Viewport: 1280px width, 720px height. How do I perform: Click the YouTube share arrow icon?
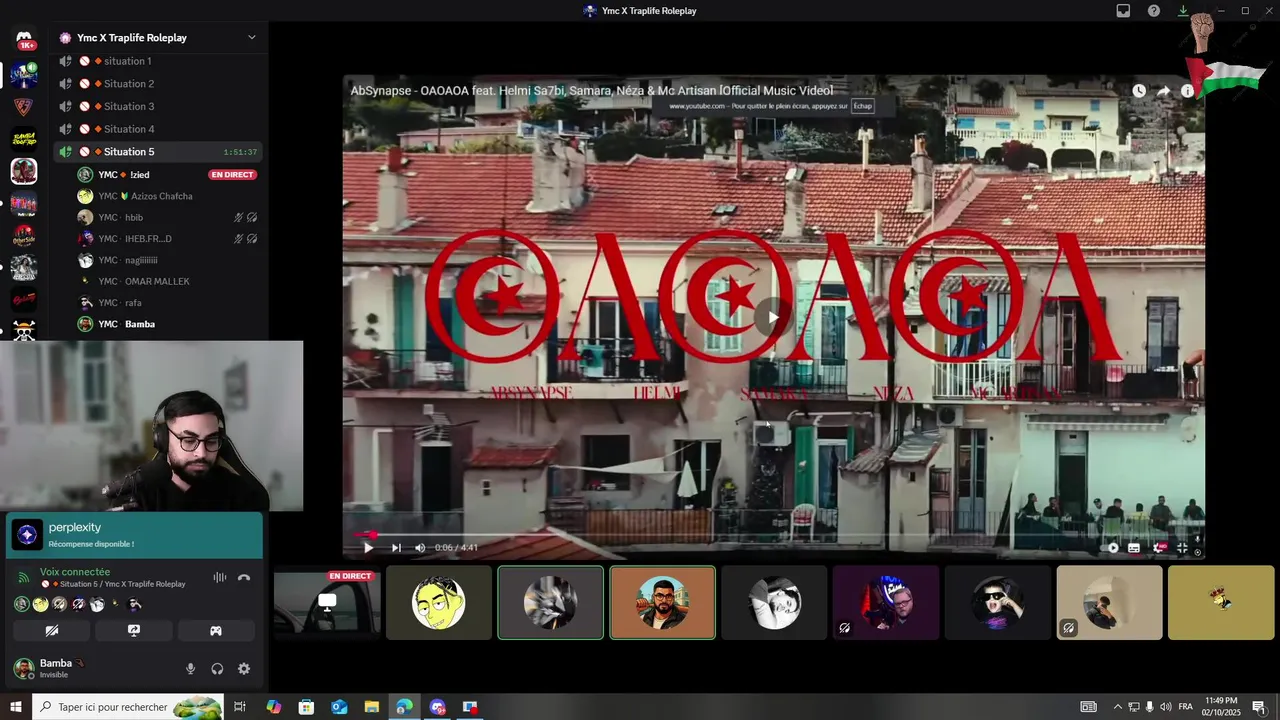coord(1164,91)
